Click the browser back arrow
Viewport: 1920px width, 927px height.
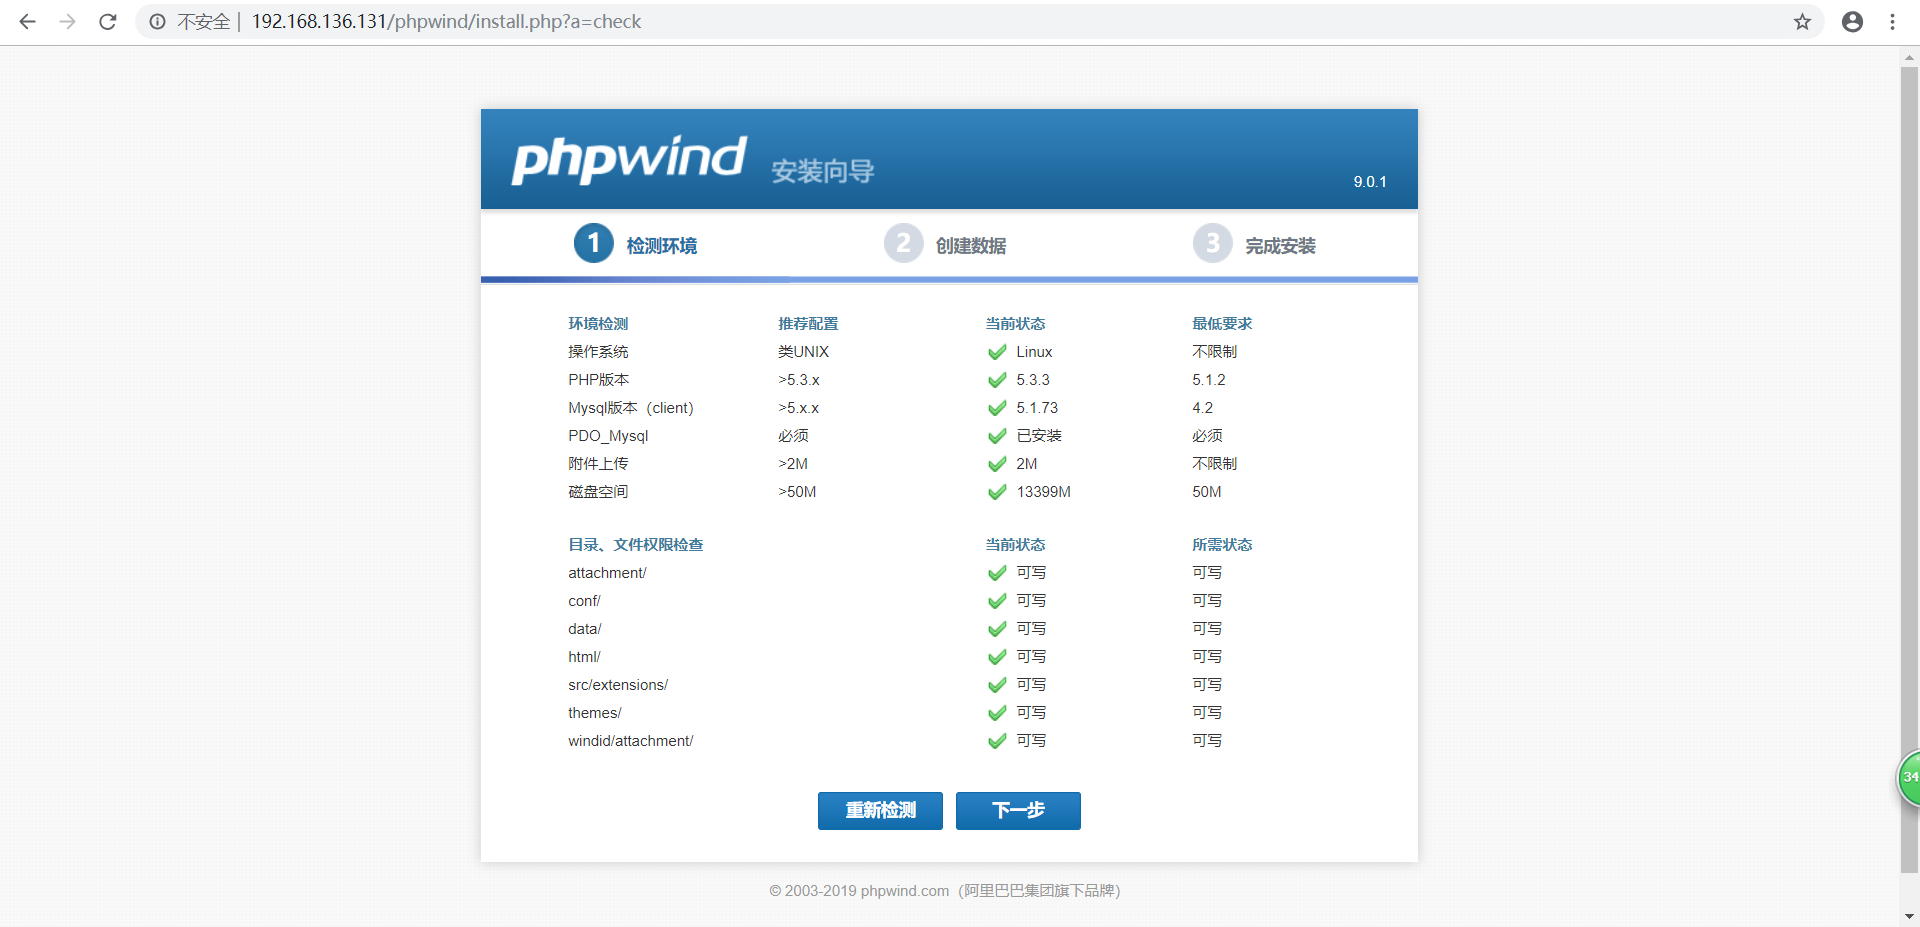(27, 21)
